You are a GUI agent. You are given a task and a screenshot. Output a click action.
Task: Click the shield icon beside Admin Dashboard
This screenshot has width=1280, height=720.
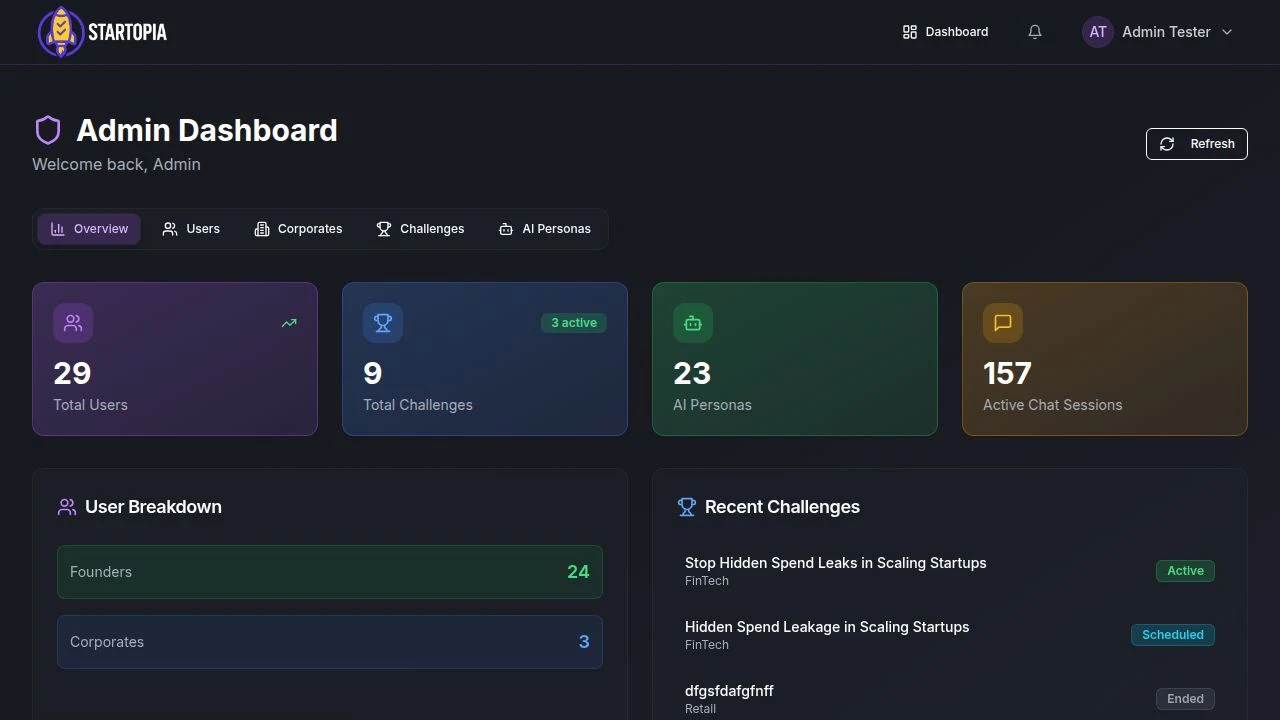point(48,130)
